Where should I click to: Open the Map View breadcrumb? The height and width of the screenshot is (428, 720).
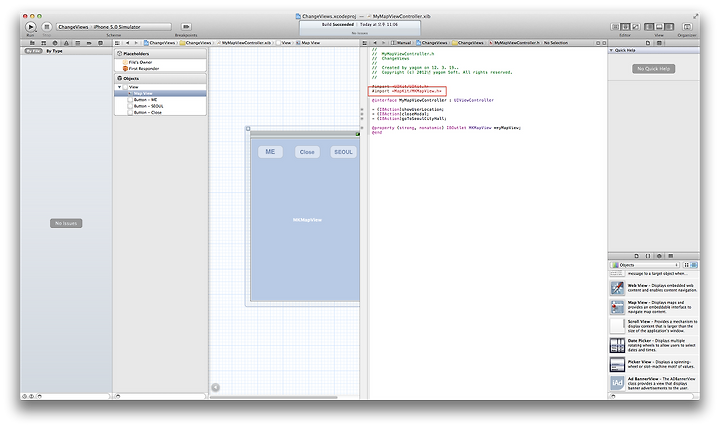[308, 43]
